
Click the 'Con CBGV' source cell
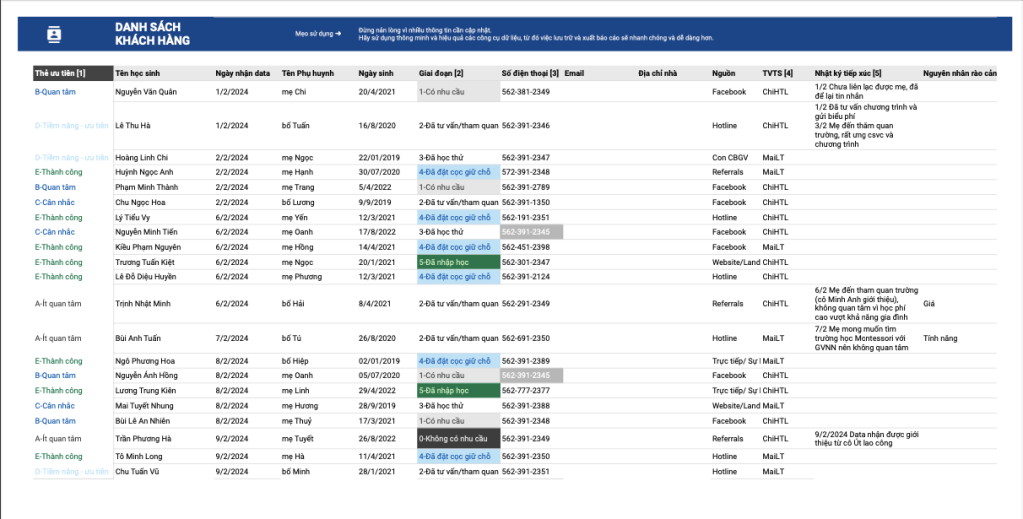point(729,158)
